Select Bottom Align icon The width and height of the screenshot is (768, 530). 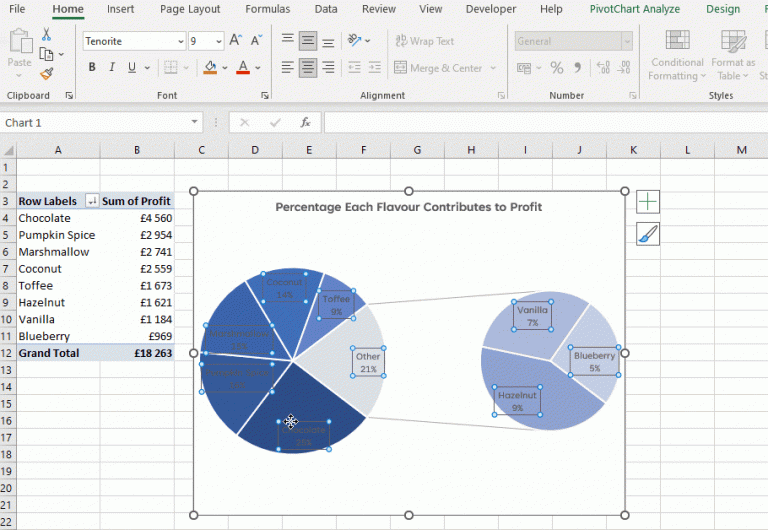tap(328, 41)
